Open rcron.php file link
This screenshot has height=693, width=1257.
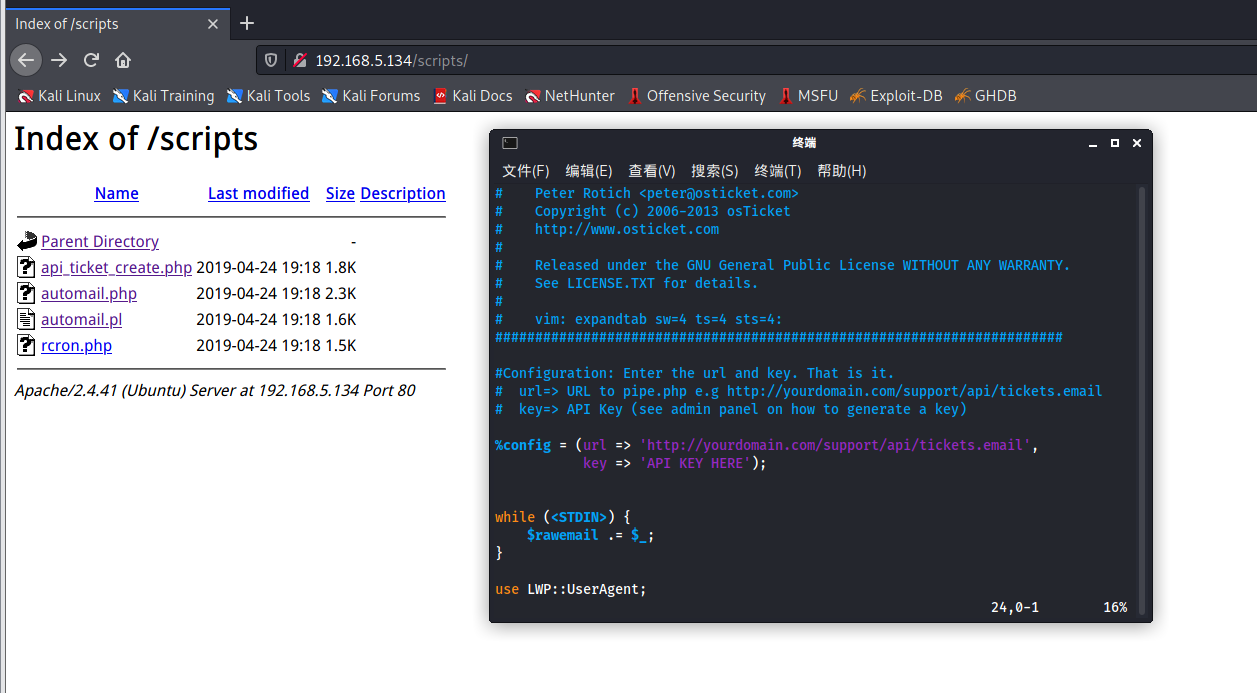[x=76, y=345]
